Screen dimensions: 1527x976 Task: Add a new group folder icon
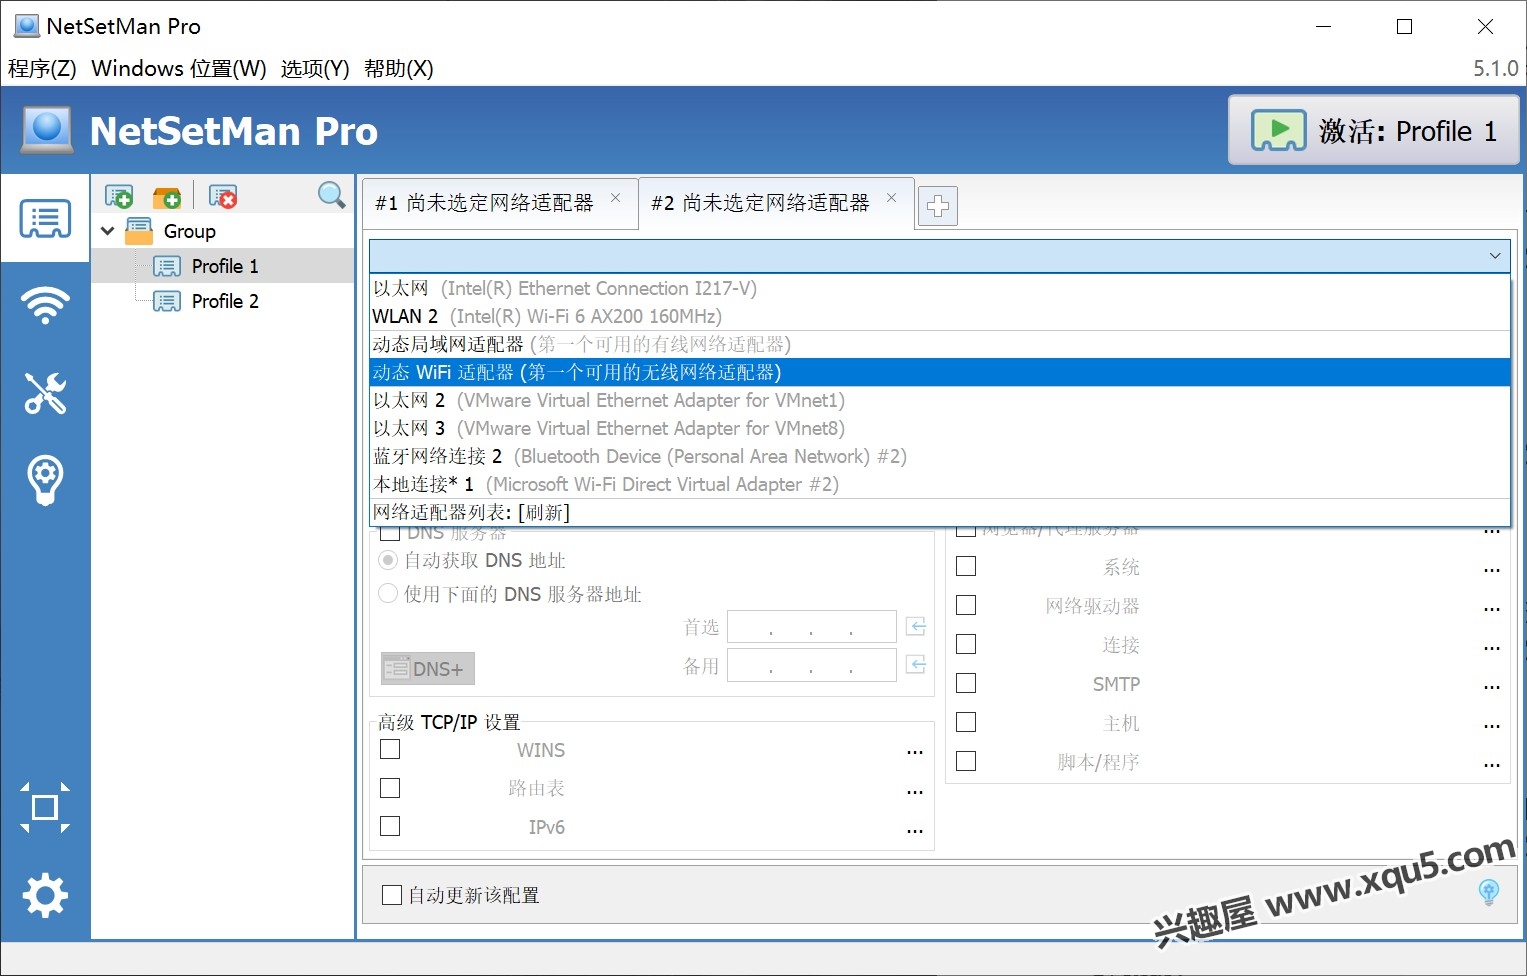[167, 196]
